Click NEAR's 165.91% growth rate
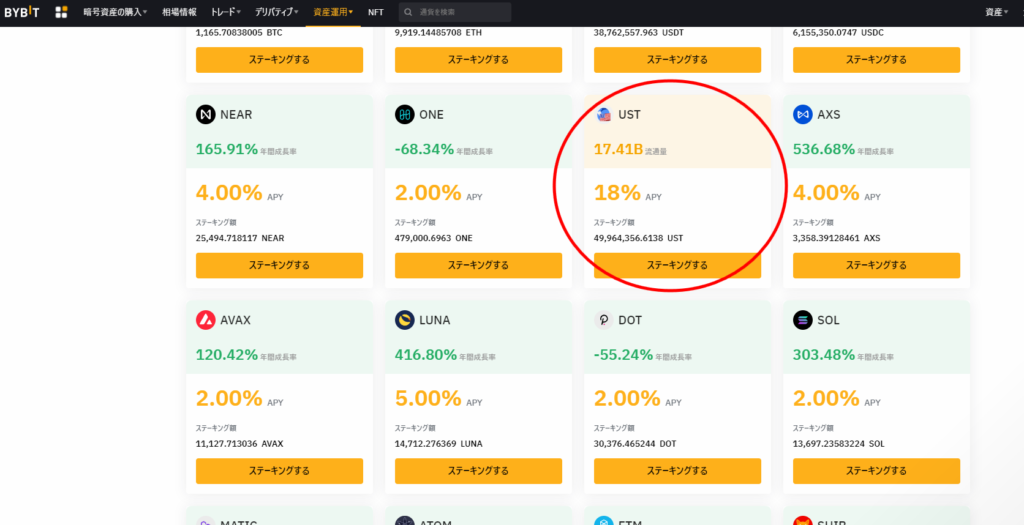This screenshot has height=525, width=1024. point(227,150)
